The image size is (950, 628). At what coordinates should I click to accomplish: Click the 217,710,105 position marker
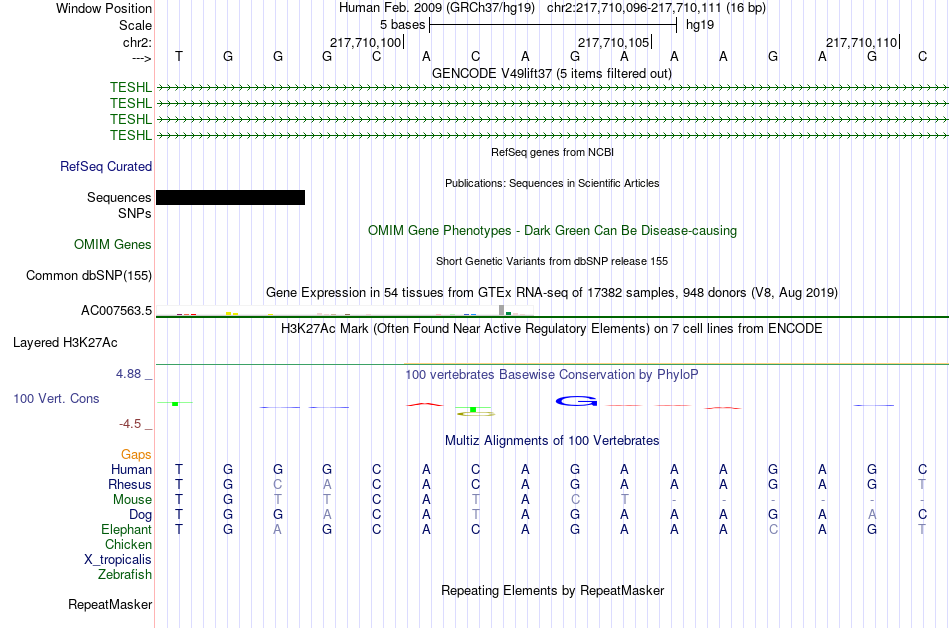[x=613, y=42]
